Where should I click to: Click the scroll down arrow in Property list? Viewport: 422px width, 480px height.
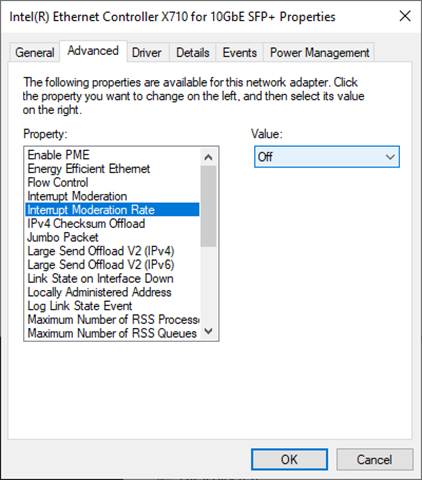(x=209, y=331)
